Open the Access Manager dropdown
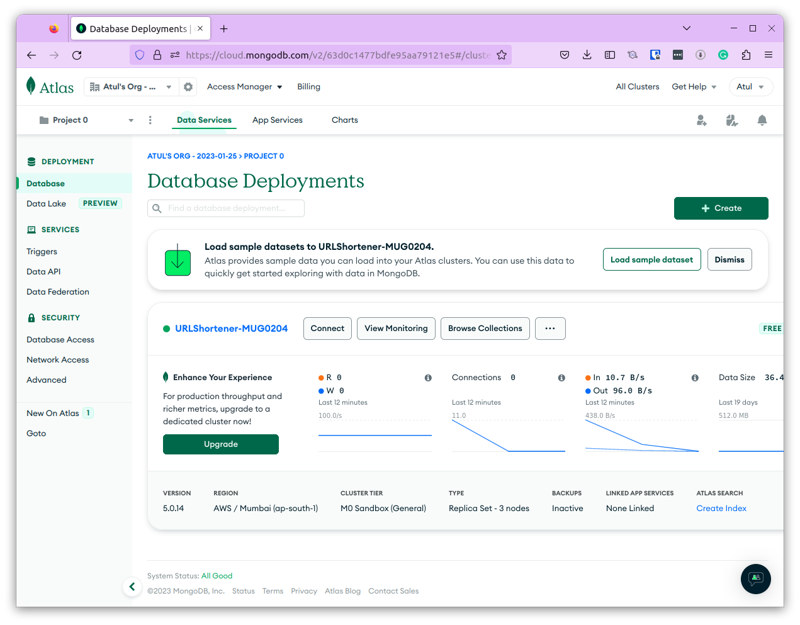This screenshot has height=625, width=800. tap(244, 87)
